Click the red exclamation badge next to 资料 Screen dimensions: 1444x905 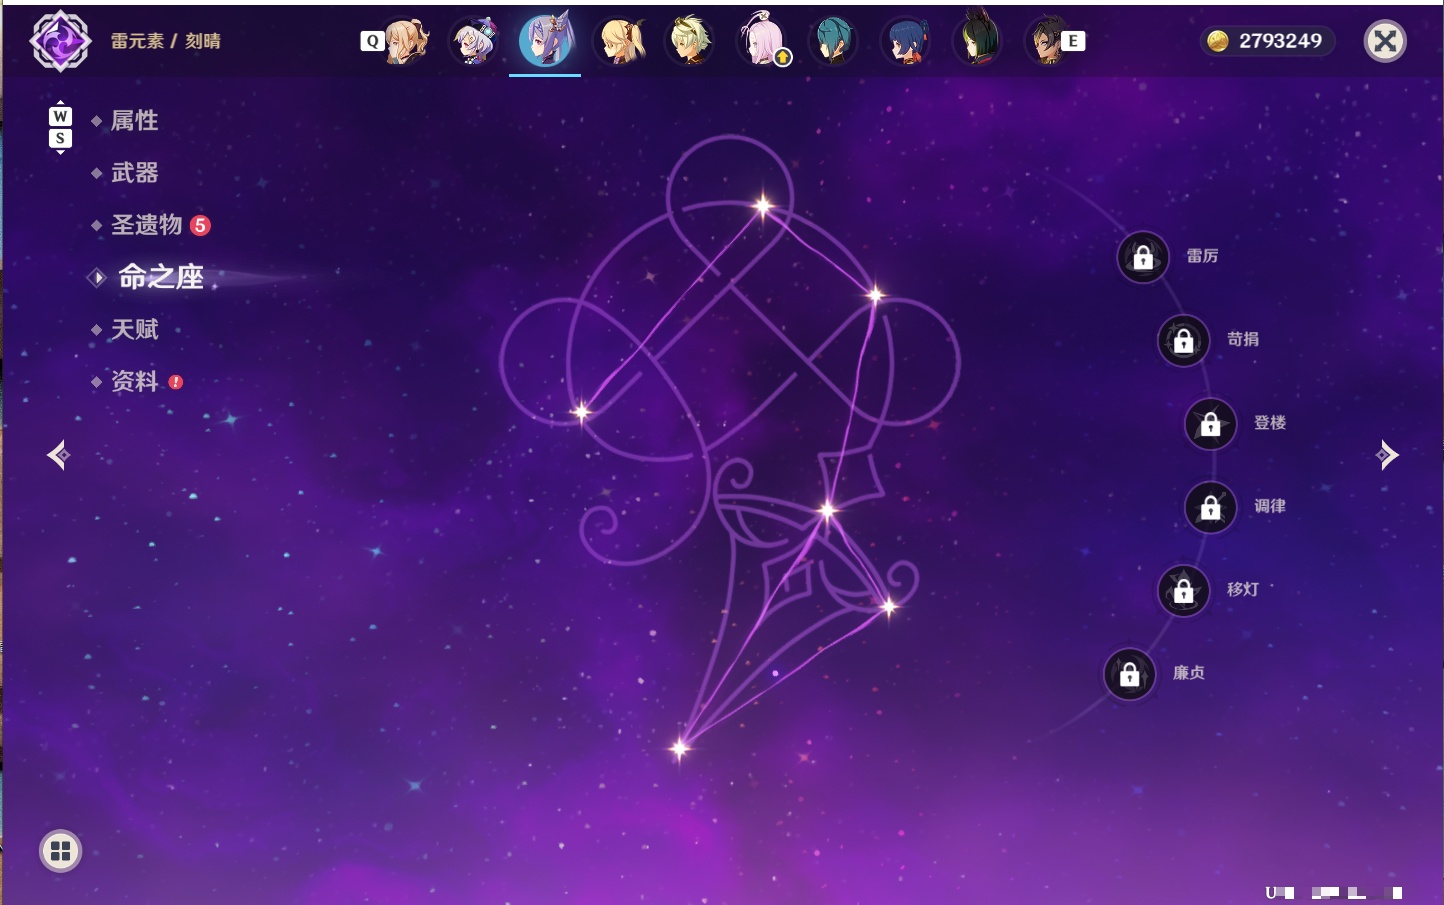pos(176,382)
